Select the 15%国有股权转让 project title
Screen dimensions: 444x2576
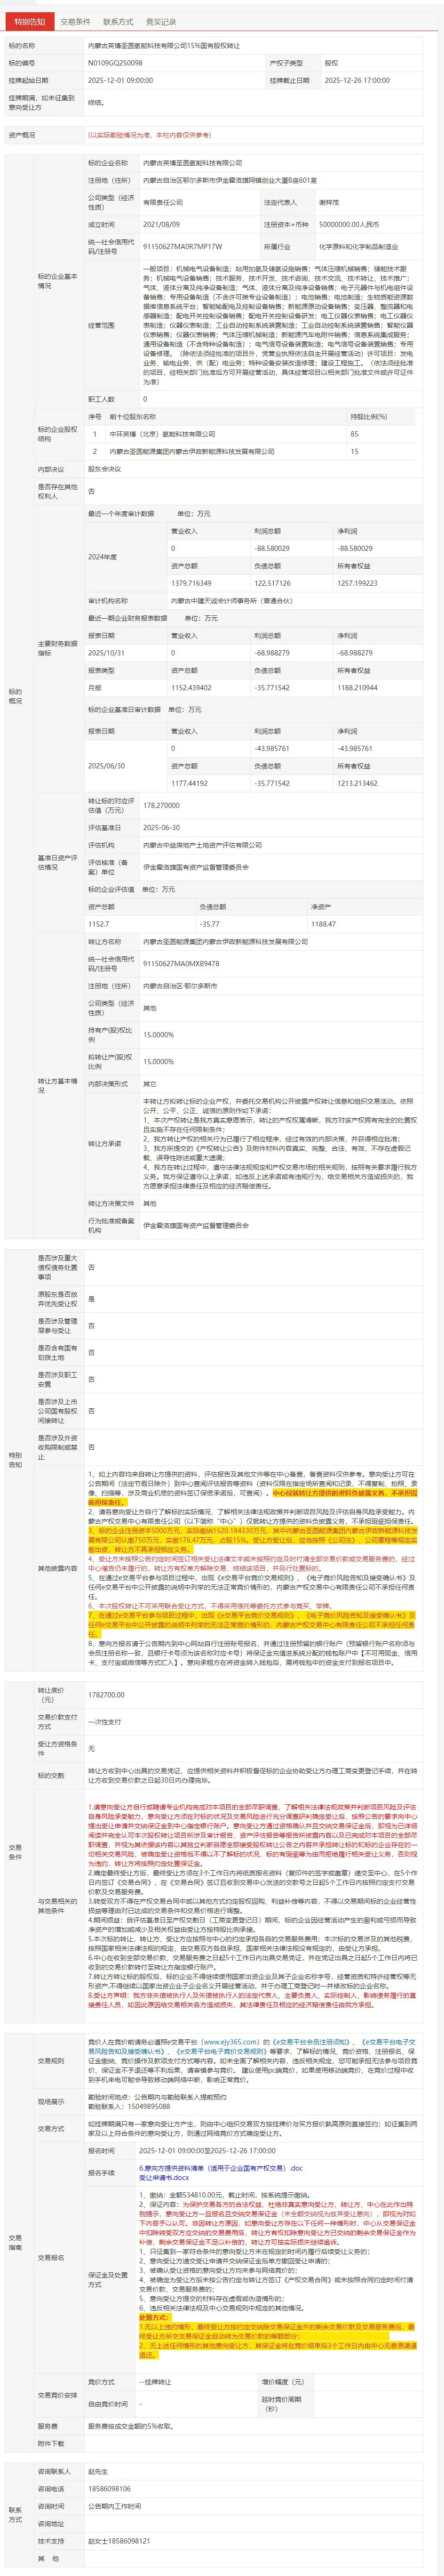pos(164,46)
